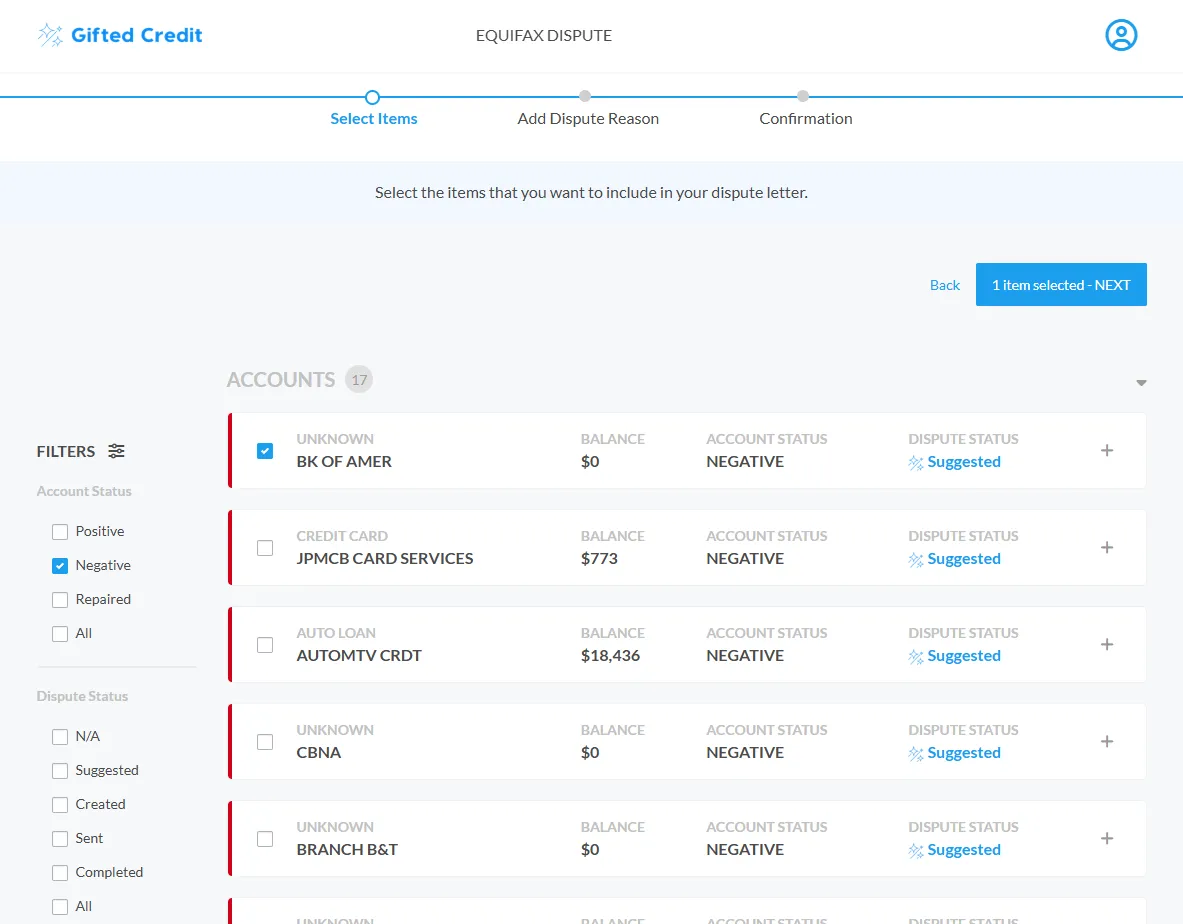Image resolution: width=1183 pixels, height=924 pixels.
Task: Collapse the Accounts section arrow
Action: pos(1142,382)
